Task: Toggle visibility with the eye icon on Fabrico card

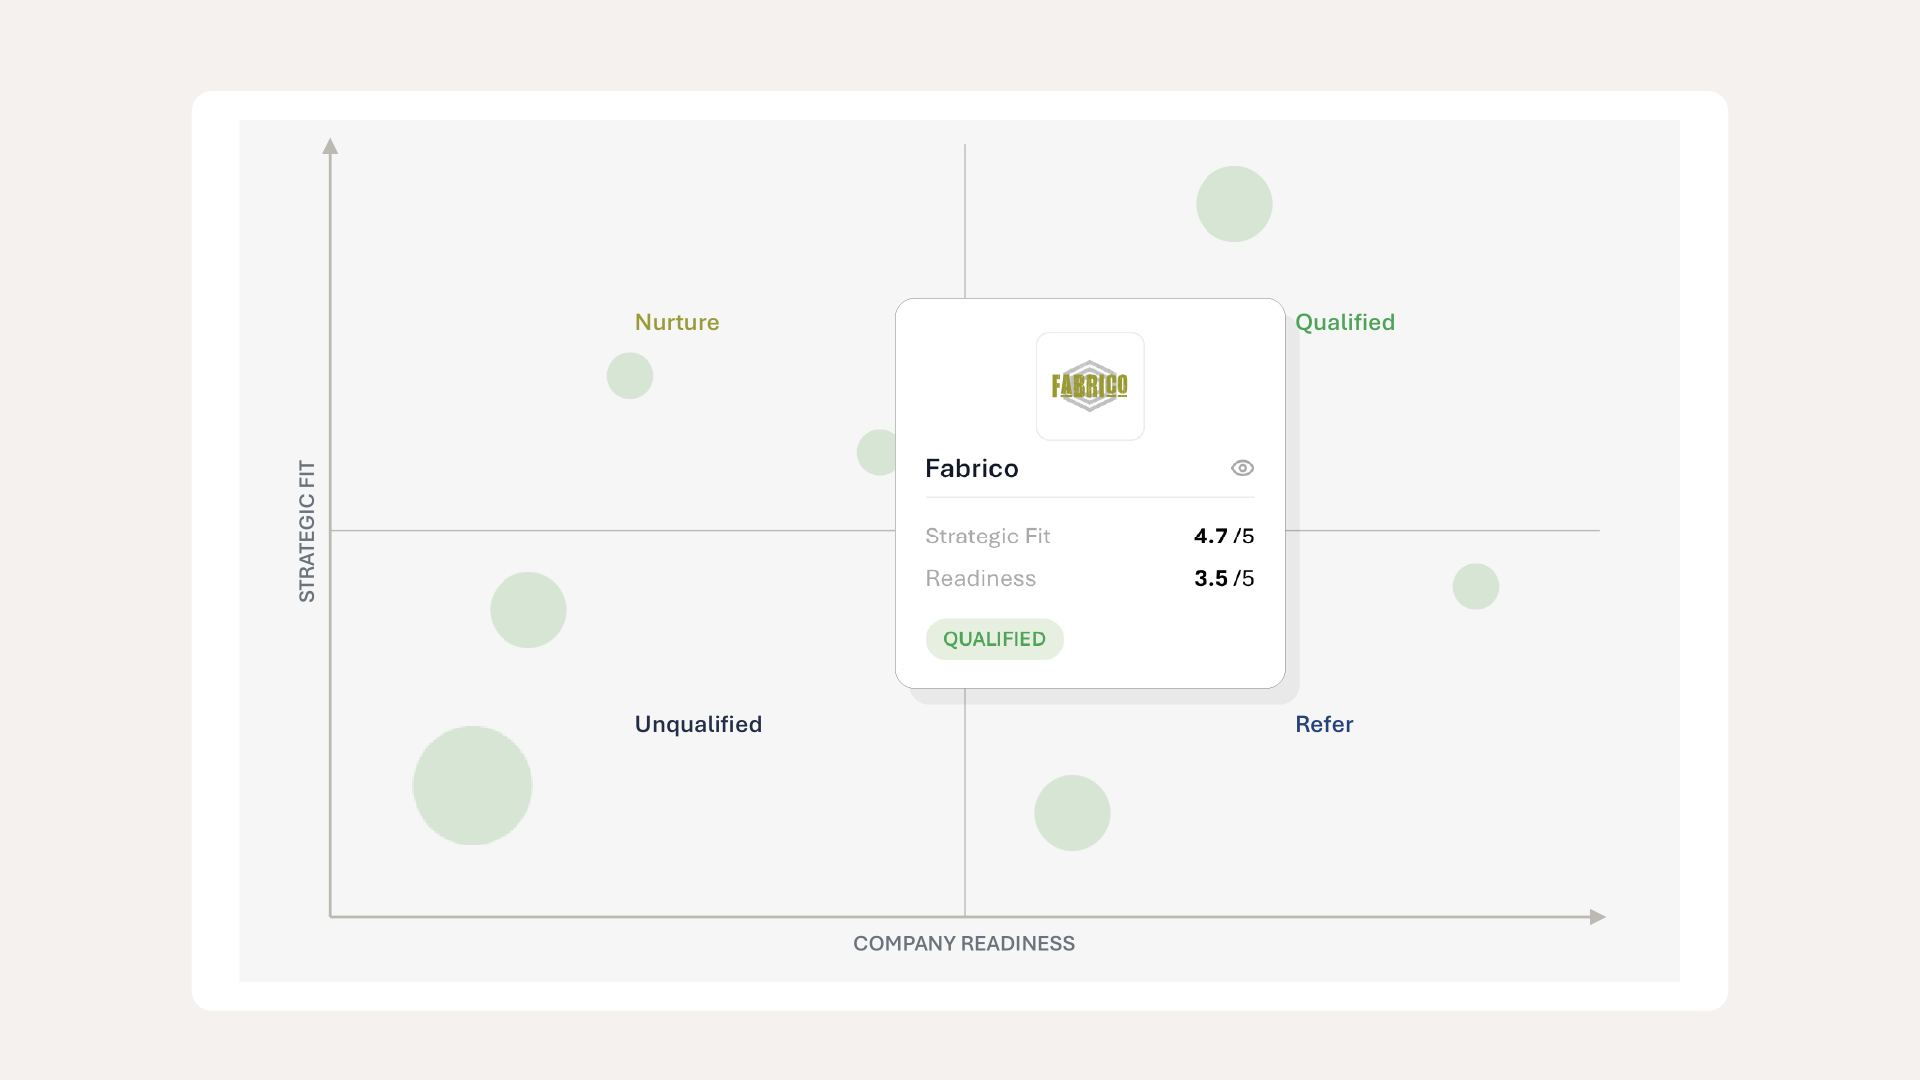Action: [x=1242, y=468]
